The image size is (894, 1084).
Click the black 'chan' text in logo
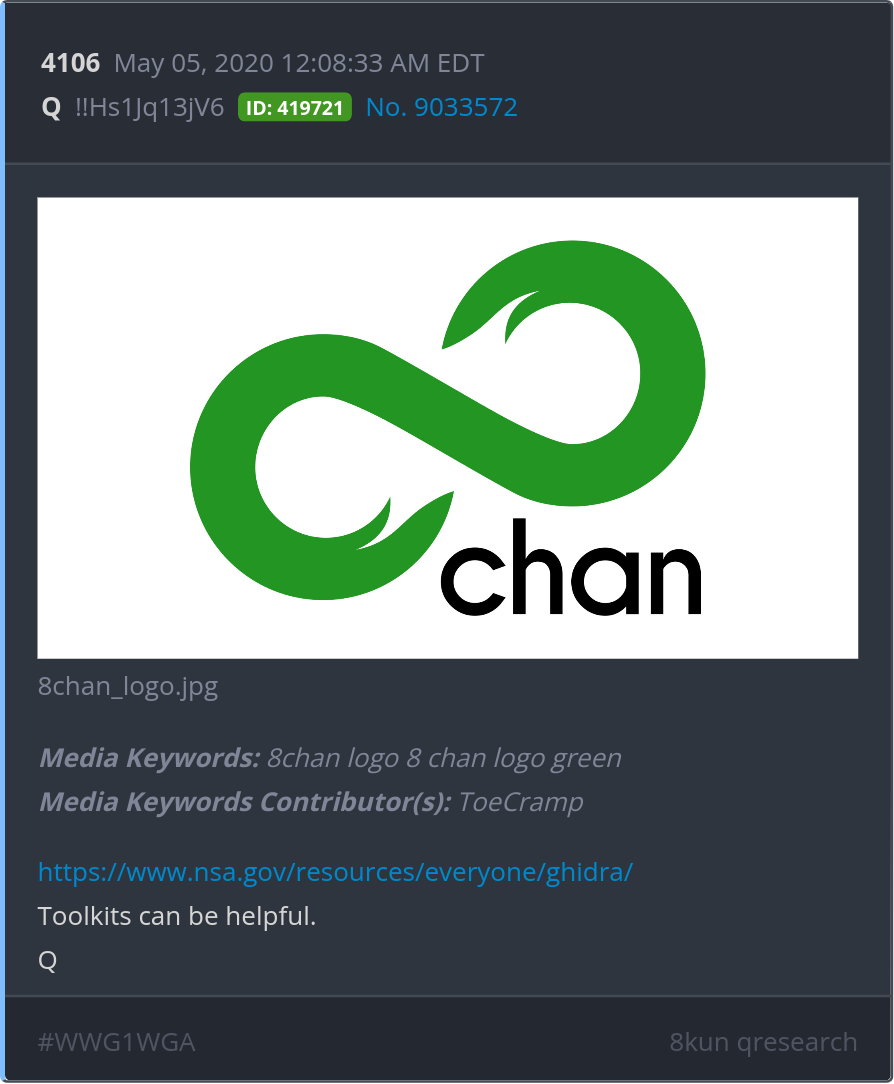[x=571, y=567]
